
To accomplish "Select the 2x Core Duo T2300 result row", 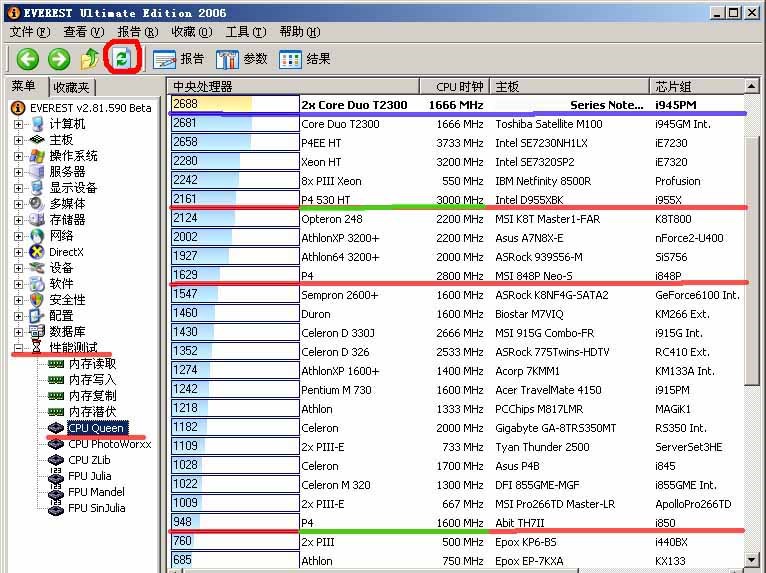I will [x=457, y=105].
